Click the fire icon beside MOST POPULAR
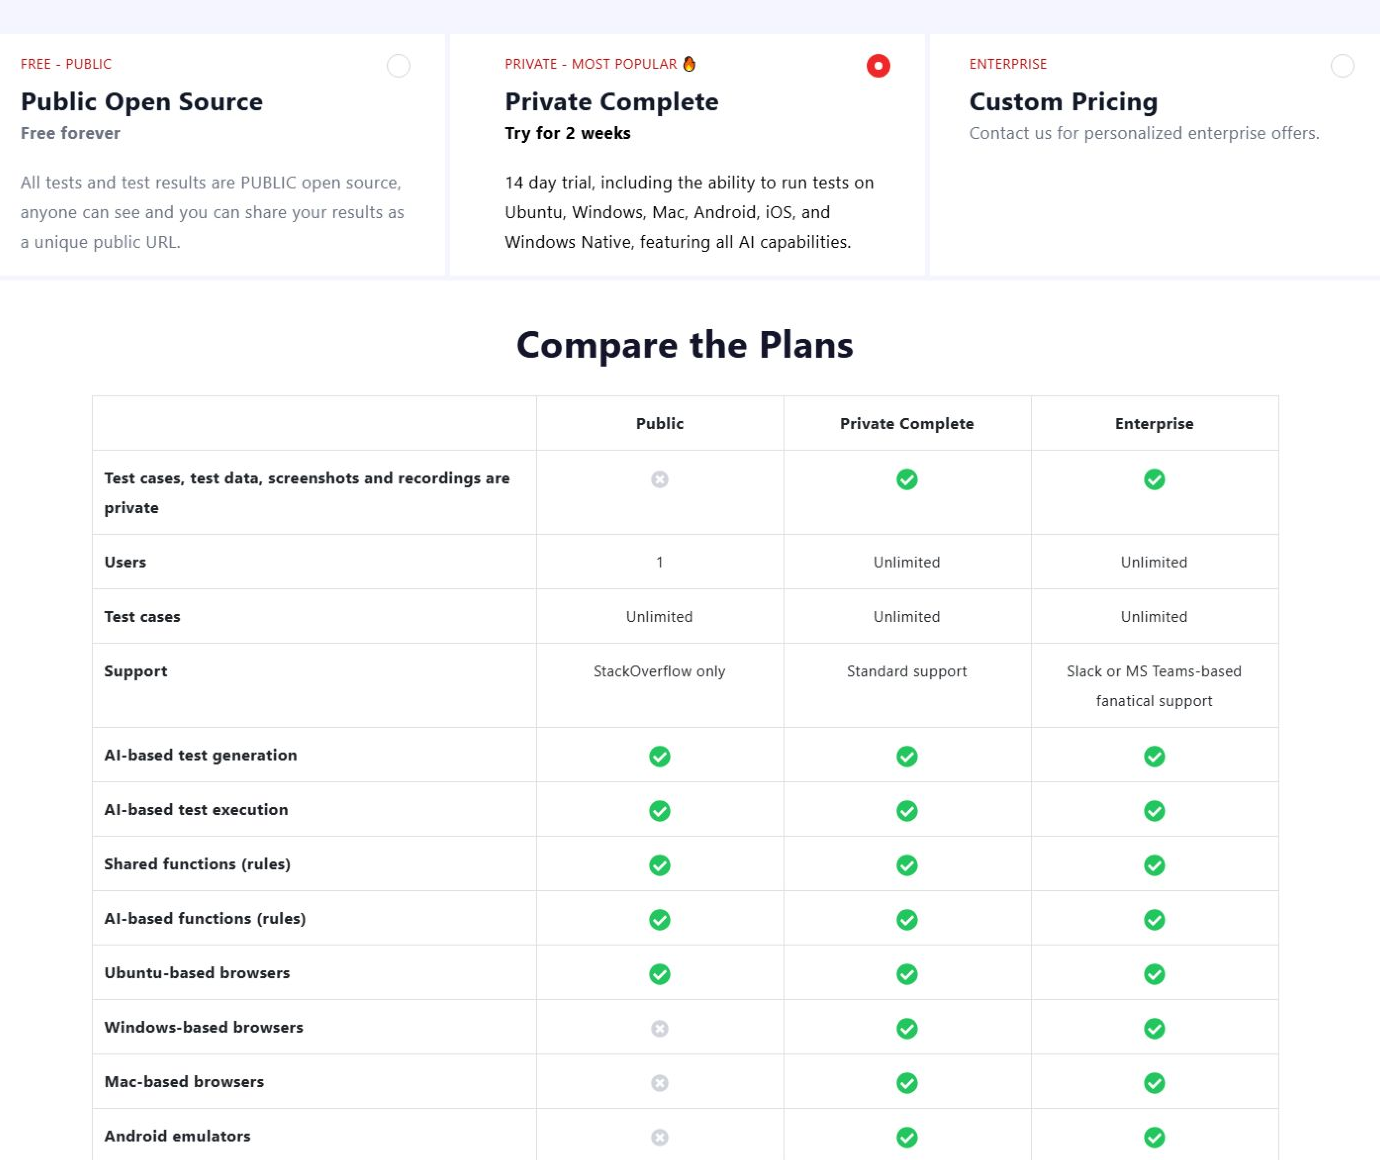Image resolution: width=1380 pixels, height=1160 pixels. pyautogui.click(x=689, y=64)
